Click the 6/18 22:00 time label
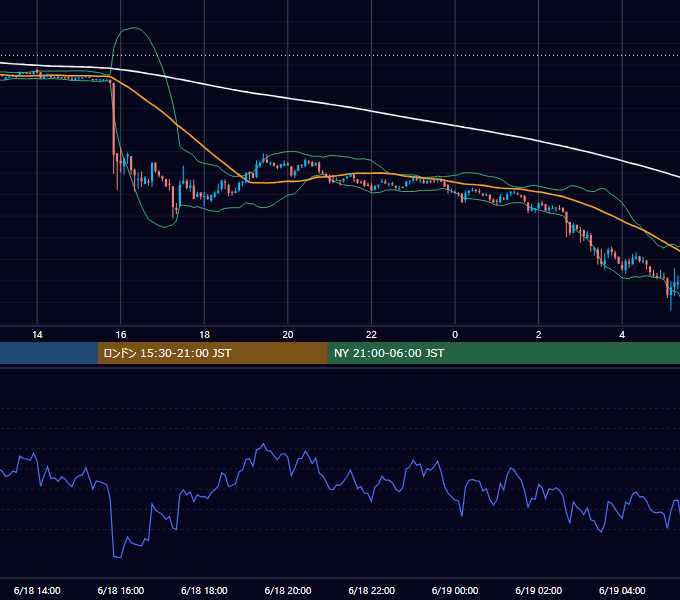Screen dimensions: 680x600 click(x=371, y=590)
